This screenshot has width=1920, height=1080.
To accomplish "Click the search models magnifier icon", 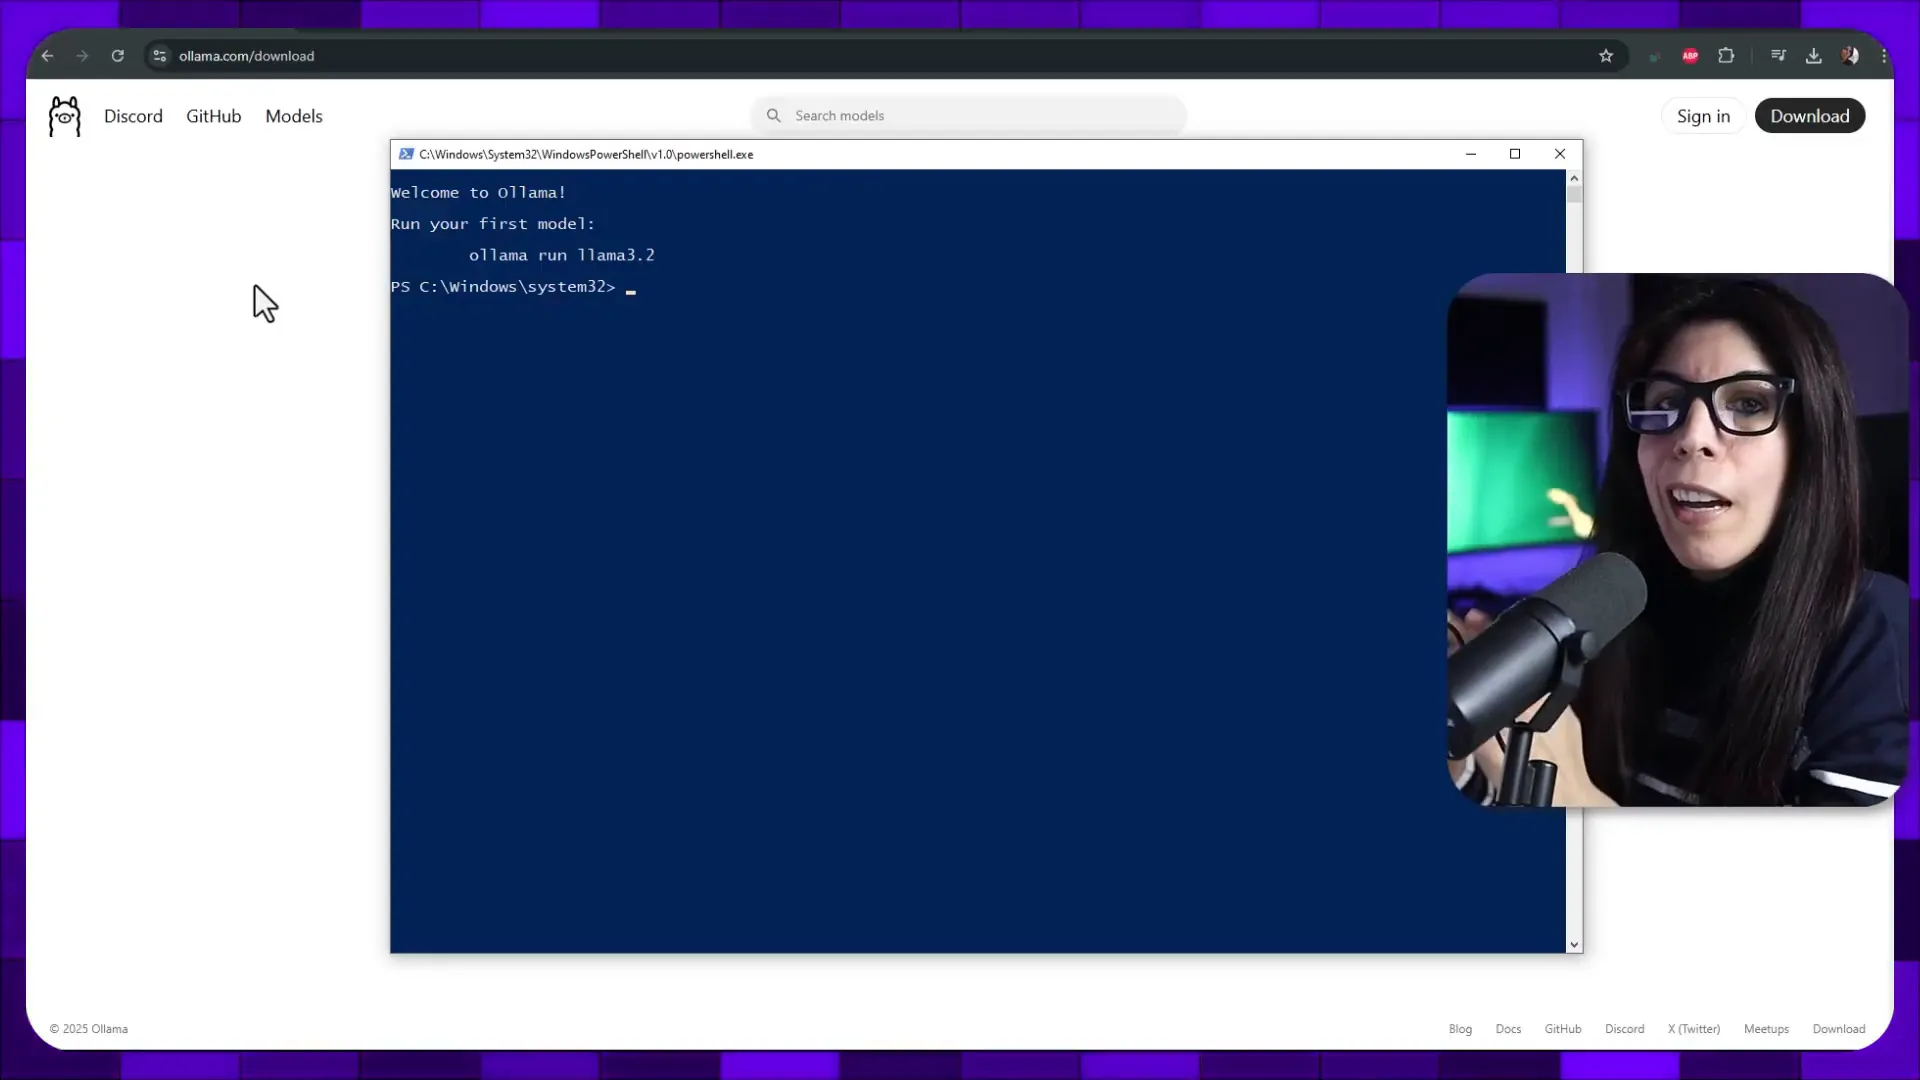I will tap(774, 115).
